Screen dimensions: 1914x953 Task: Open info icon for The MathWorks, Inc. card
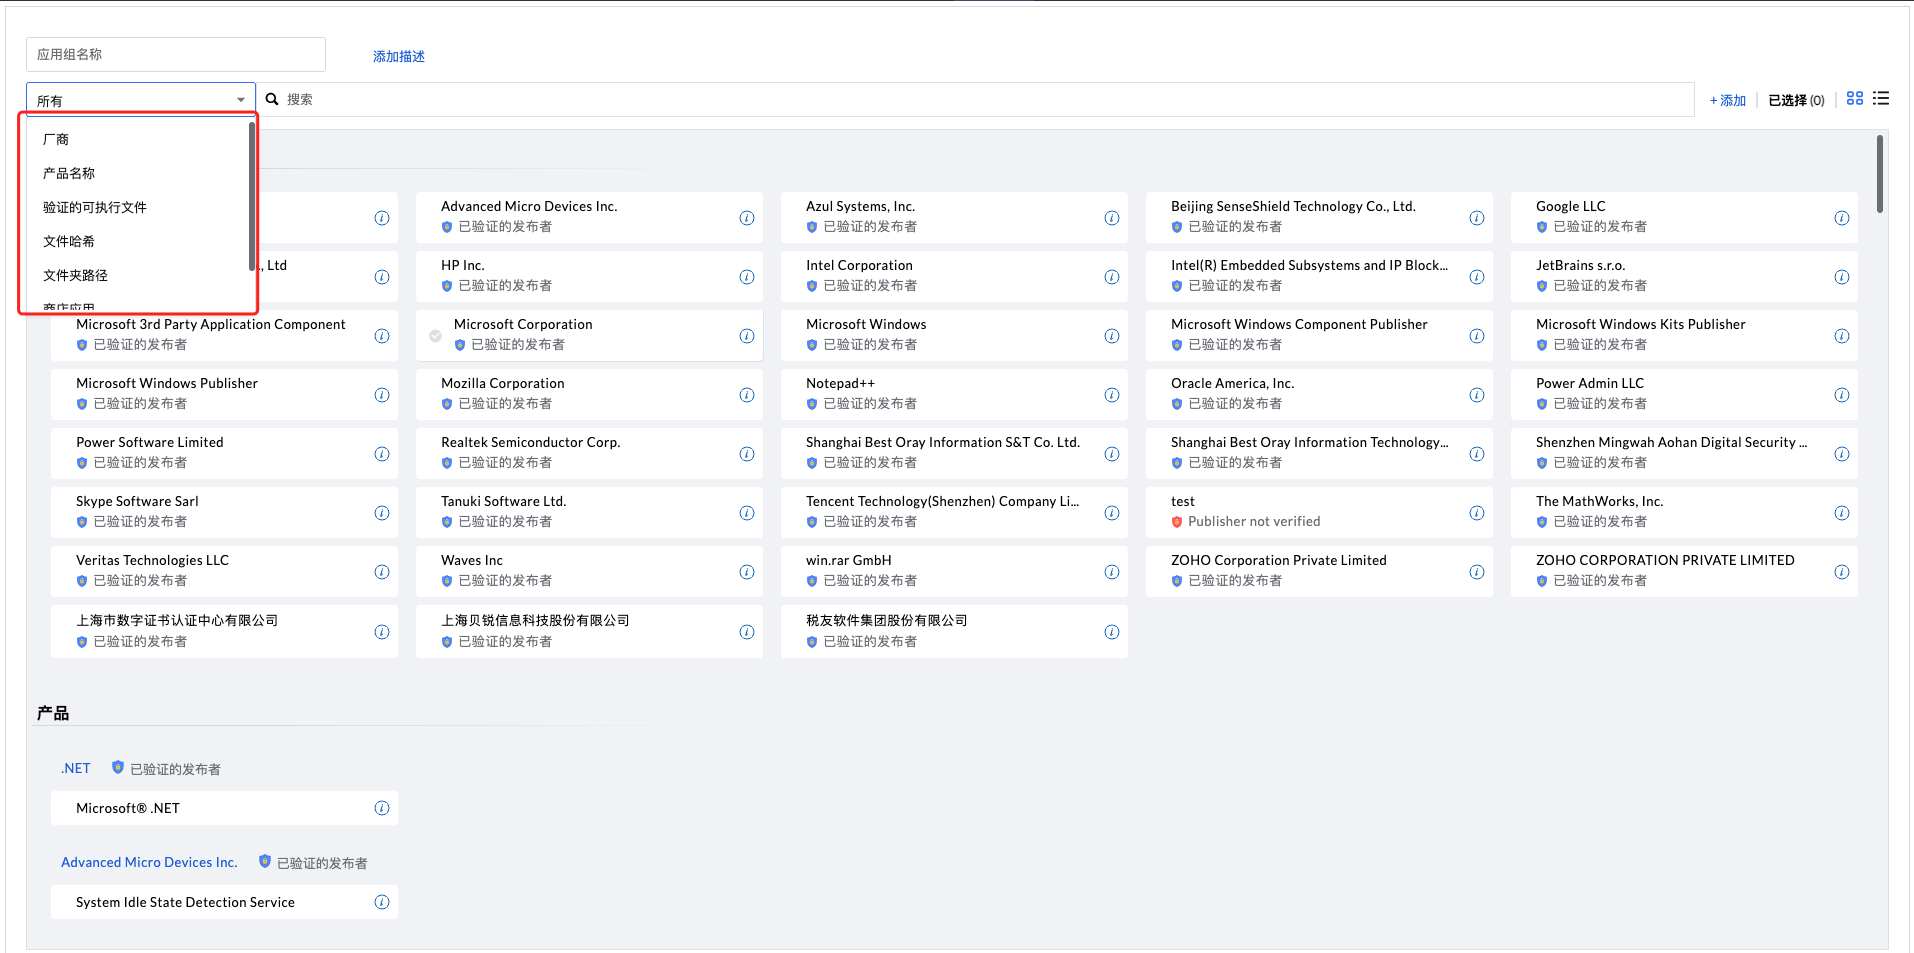(1842, 513)
